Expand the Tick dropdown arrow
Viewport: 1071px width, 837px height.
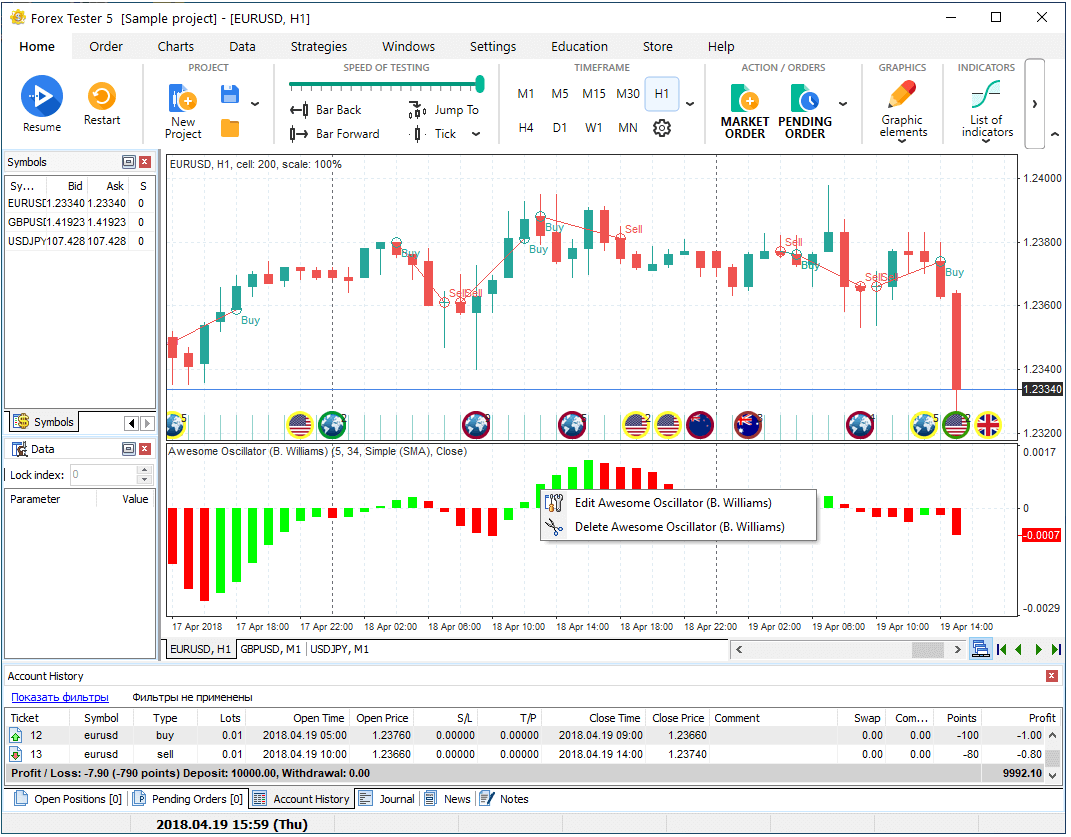(x=476, y=134)
